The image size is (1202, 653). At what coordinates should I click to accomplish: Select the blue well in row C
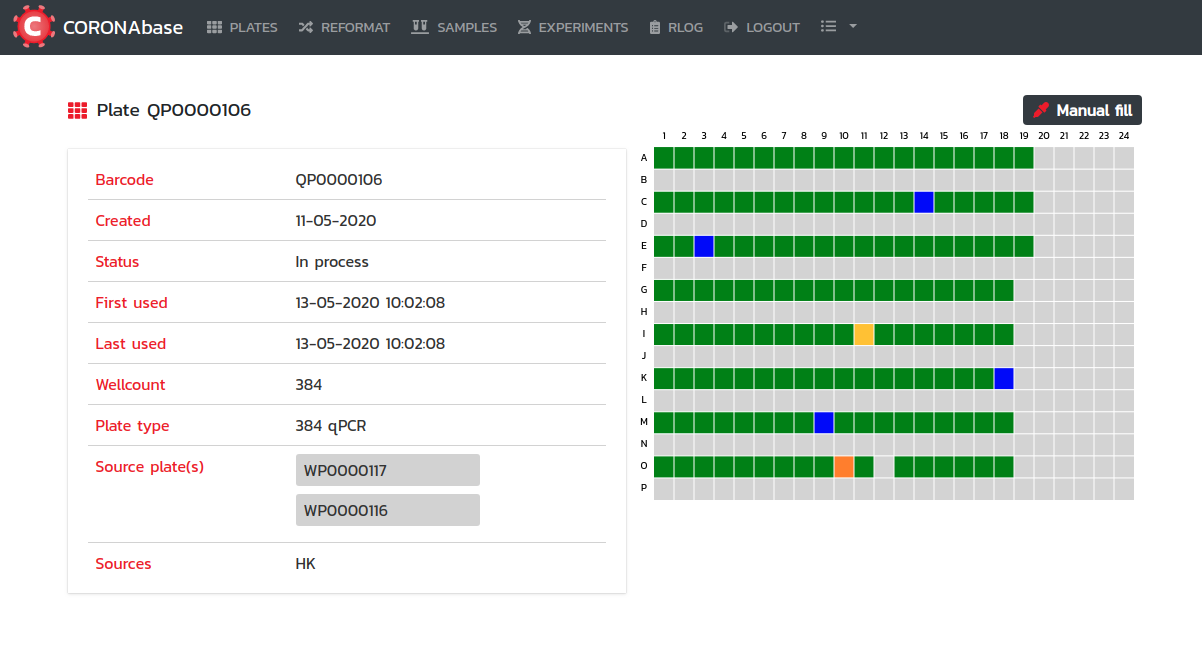point(924,202)
